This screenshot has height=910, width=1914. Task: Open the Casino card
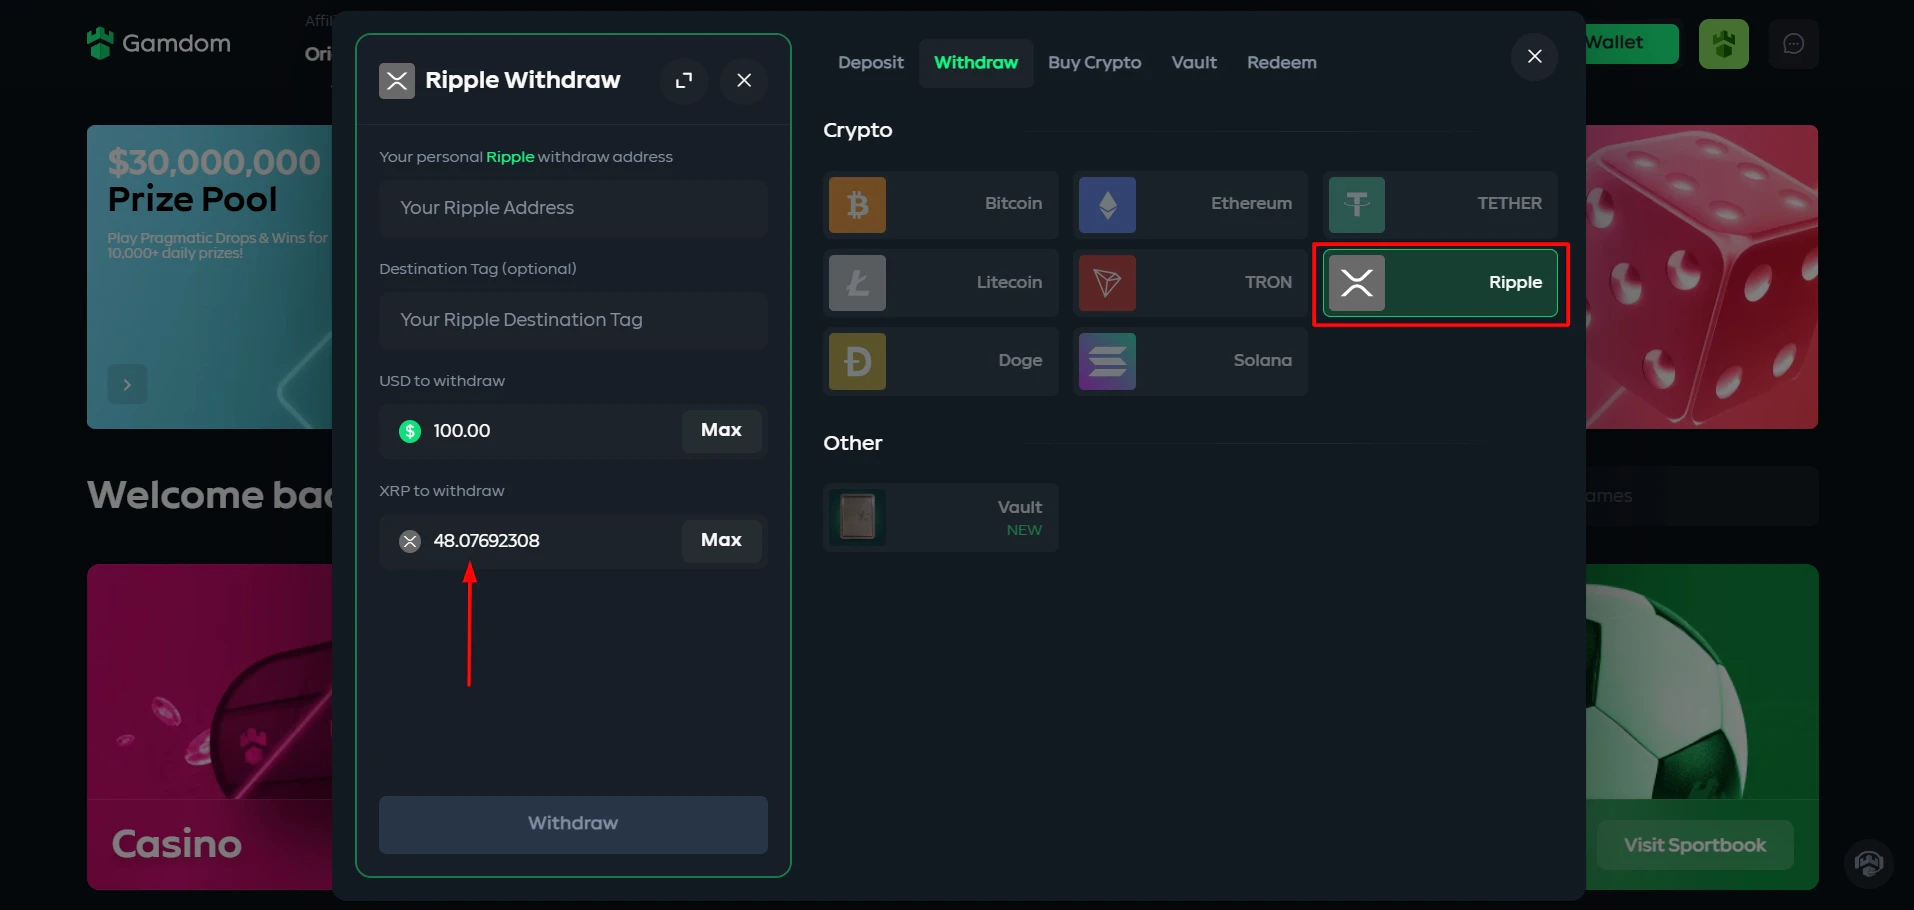point(210,727)
